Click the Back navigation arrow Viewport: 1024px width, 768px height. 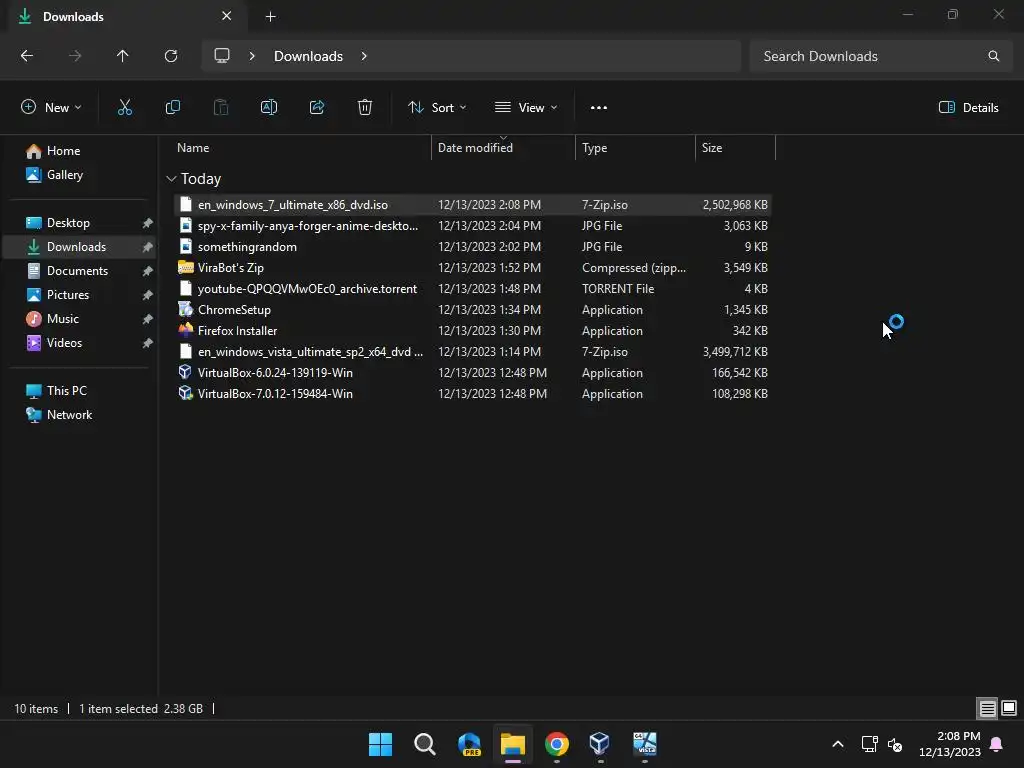[27, 56]
